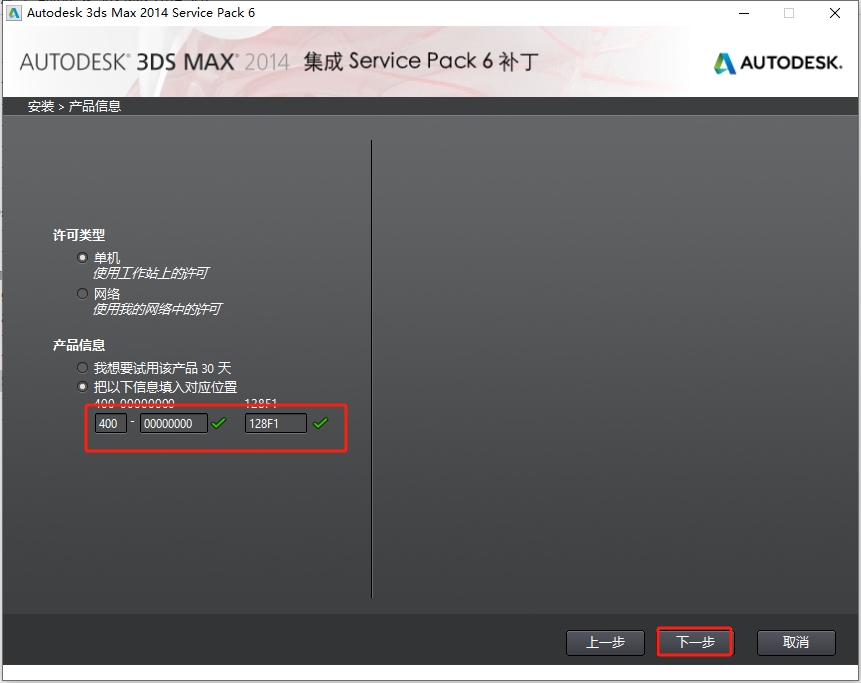Click the 安装 breadcrumb text

[x=41, y=106]
